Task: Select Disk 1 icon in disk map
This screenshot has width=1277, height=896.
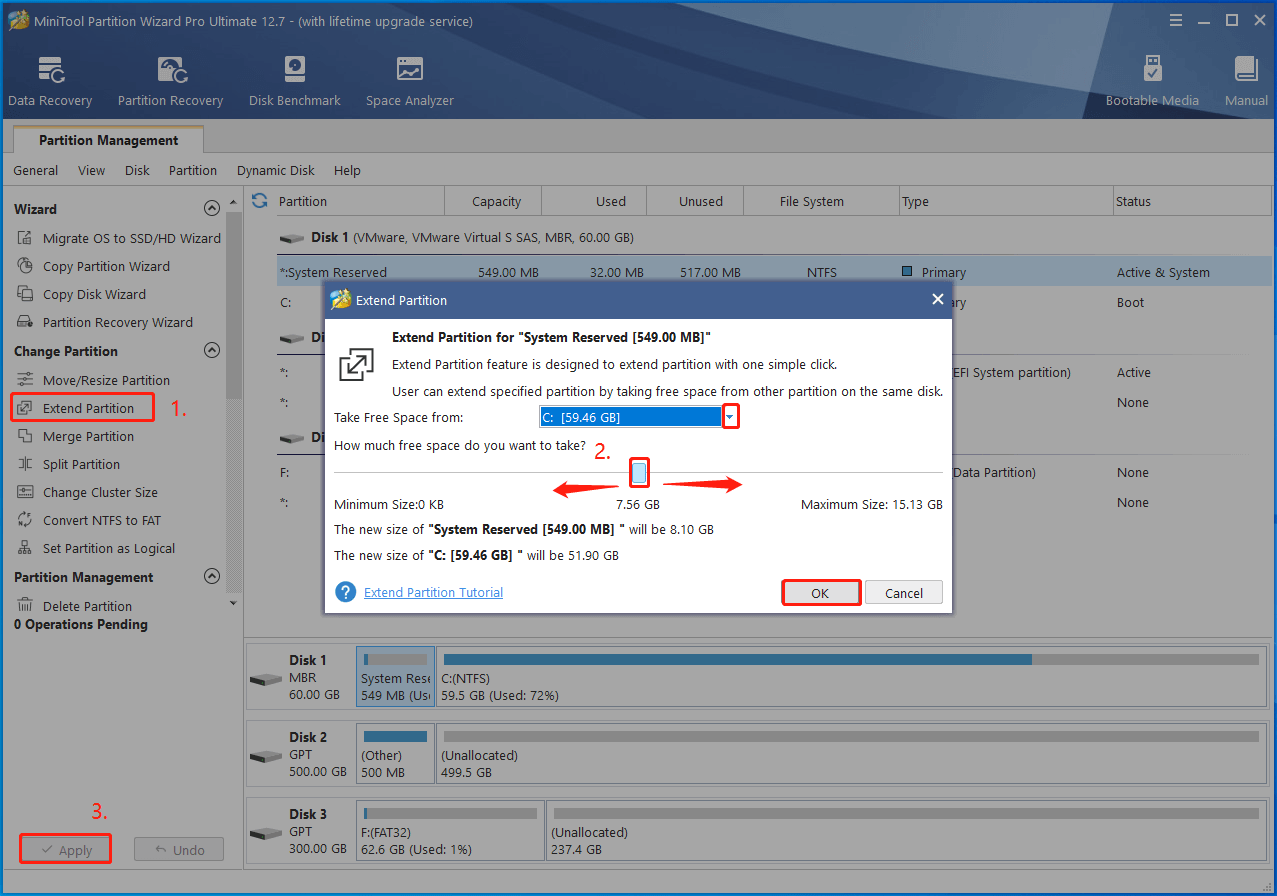Action: click(265, 678)
